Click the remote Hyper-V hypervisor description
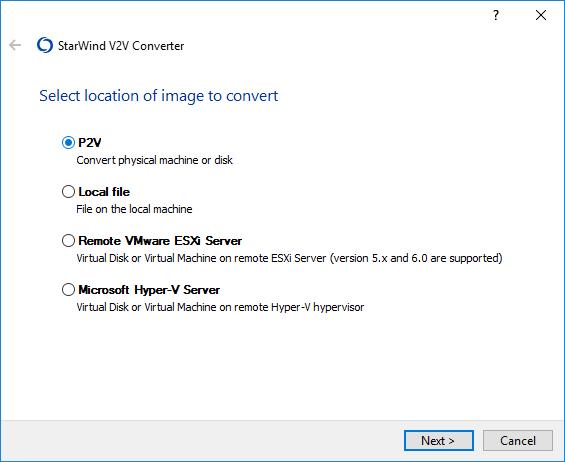 coord(220,307)
